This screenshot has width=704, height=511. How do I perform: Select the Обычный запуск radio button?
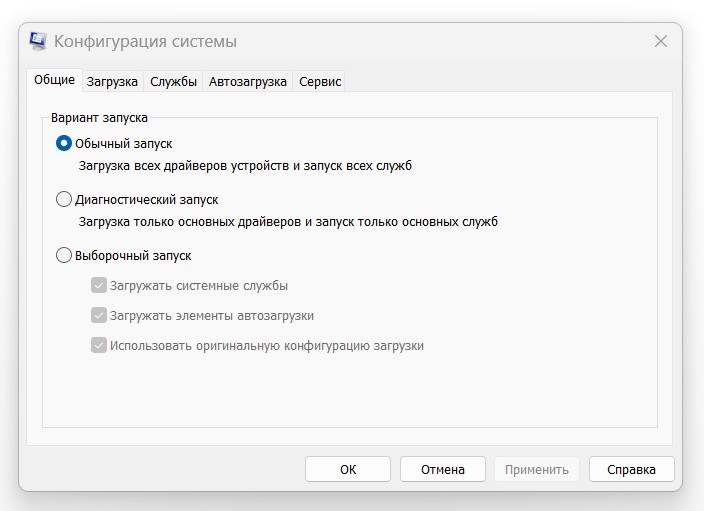coord(64,144)
